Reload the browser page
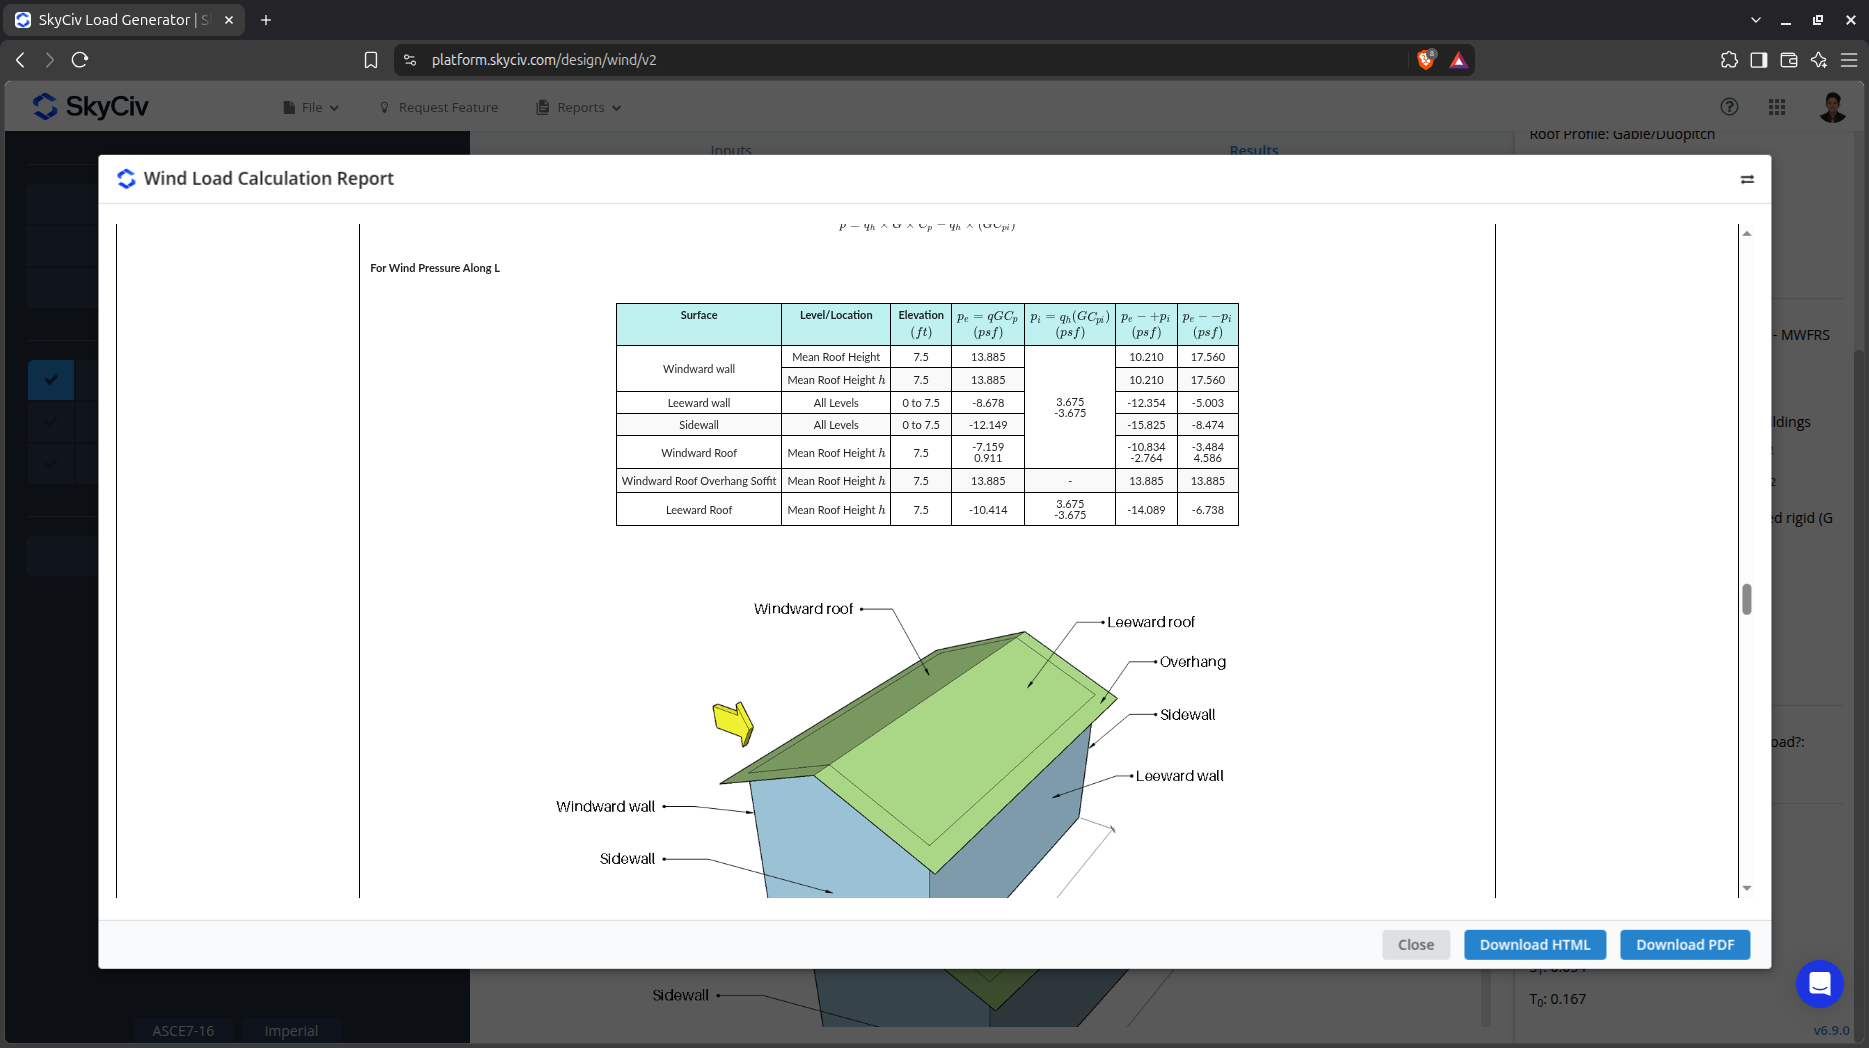The height and width of the screenshot is (1048, 1869). coord(80,60)
